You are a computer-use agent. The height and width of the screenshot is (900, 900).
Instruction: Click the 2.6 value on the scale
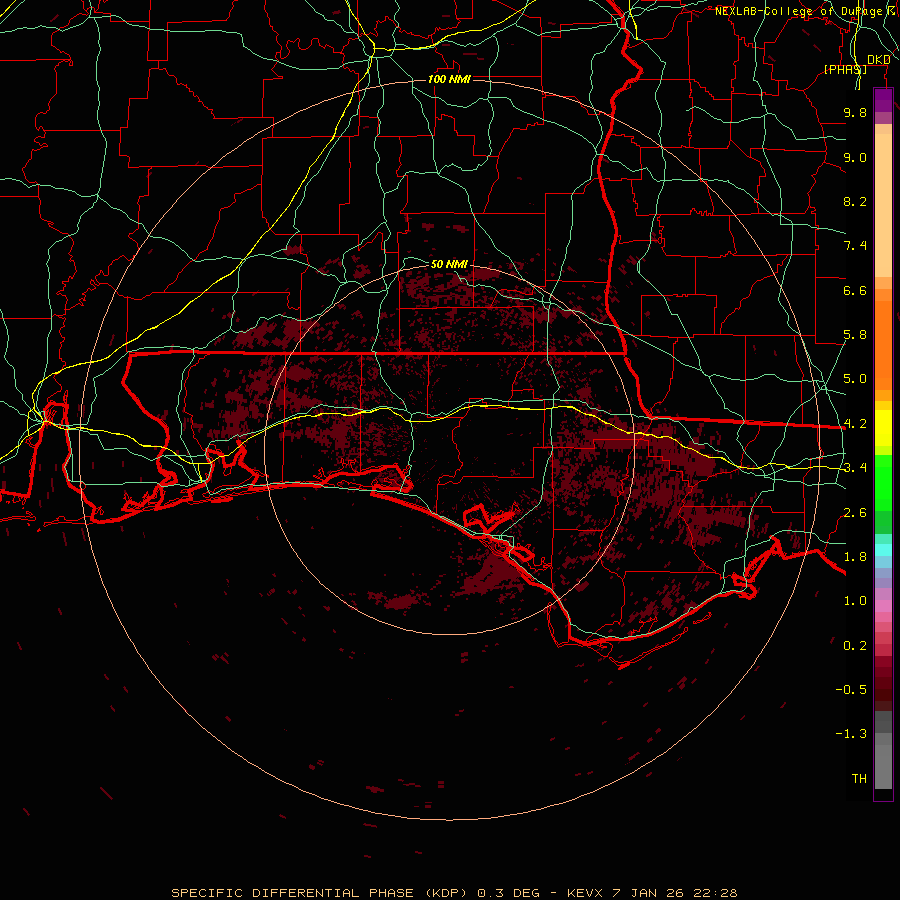tap(855, 513)
